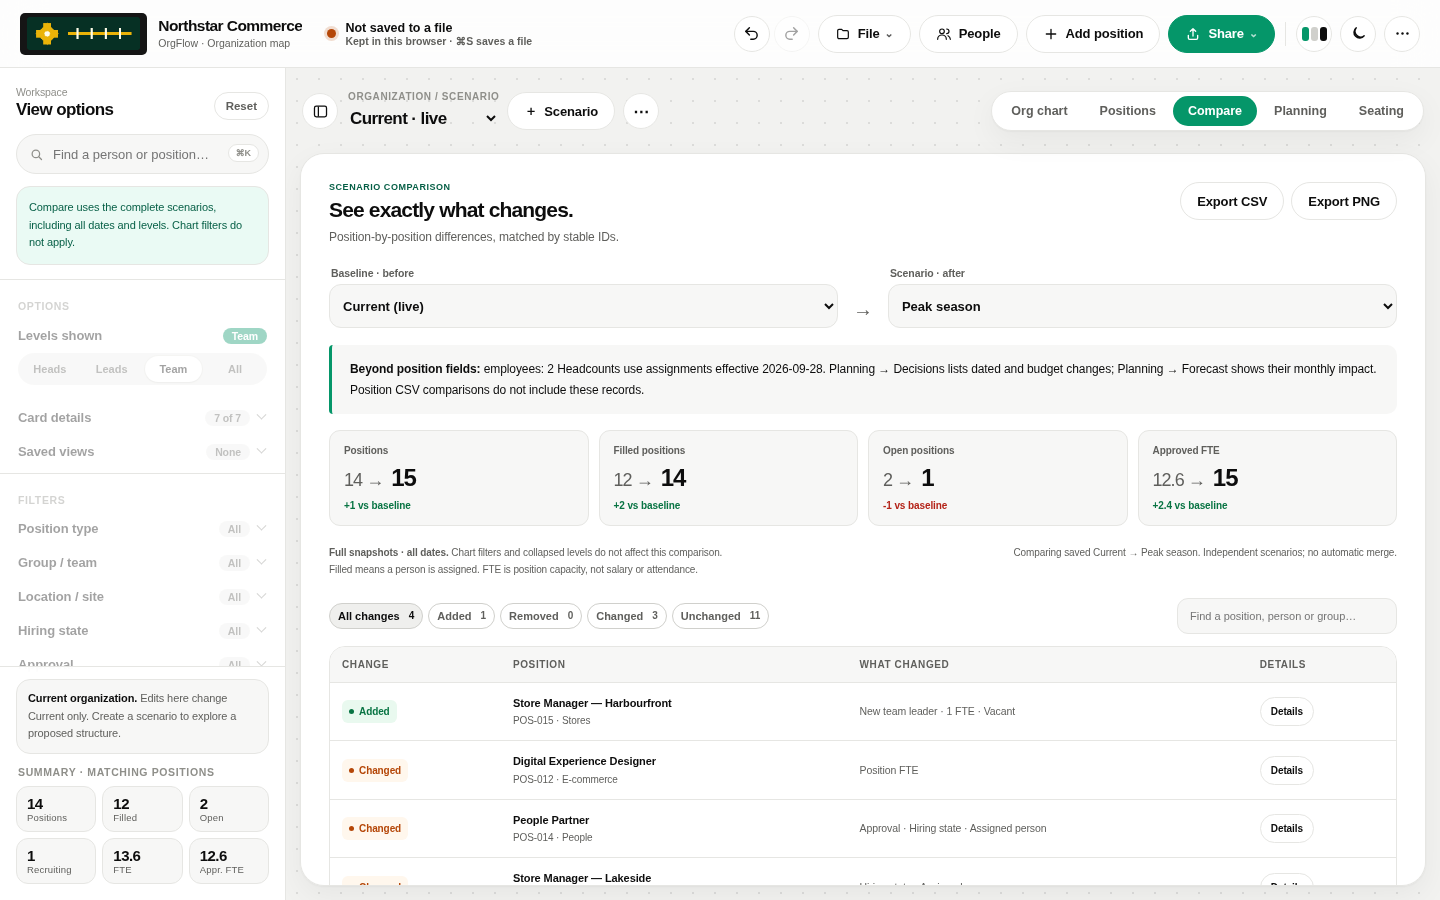Show only Unchanged positions
The width and height of the screenshot is (1440, 900).
point(720,616)
